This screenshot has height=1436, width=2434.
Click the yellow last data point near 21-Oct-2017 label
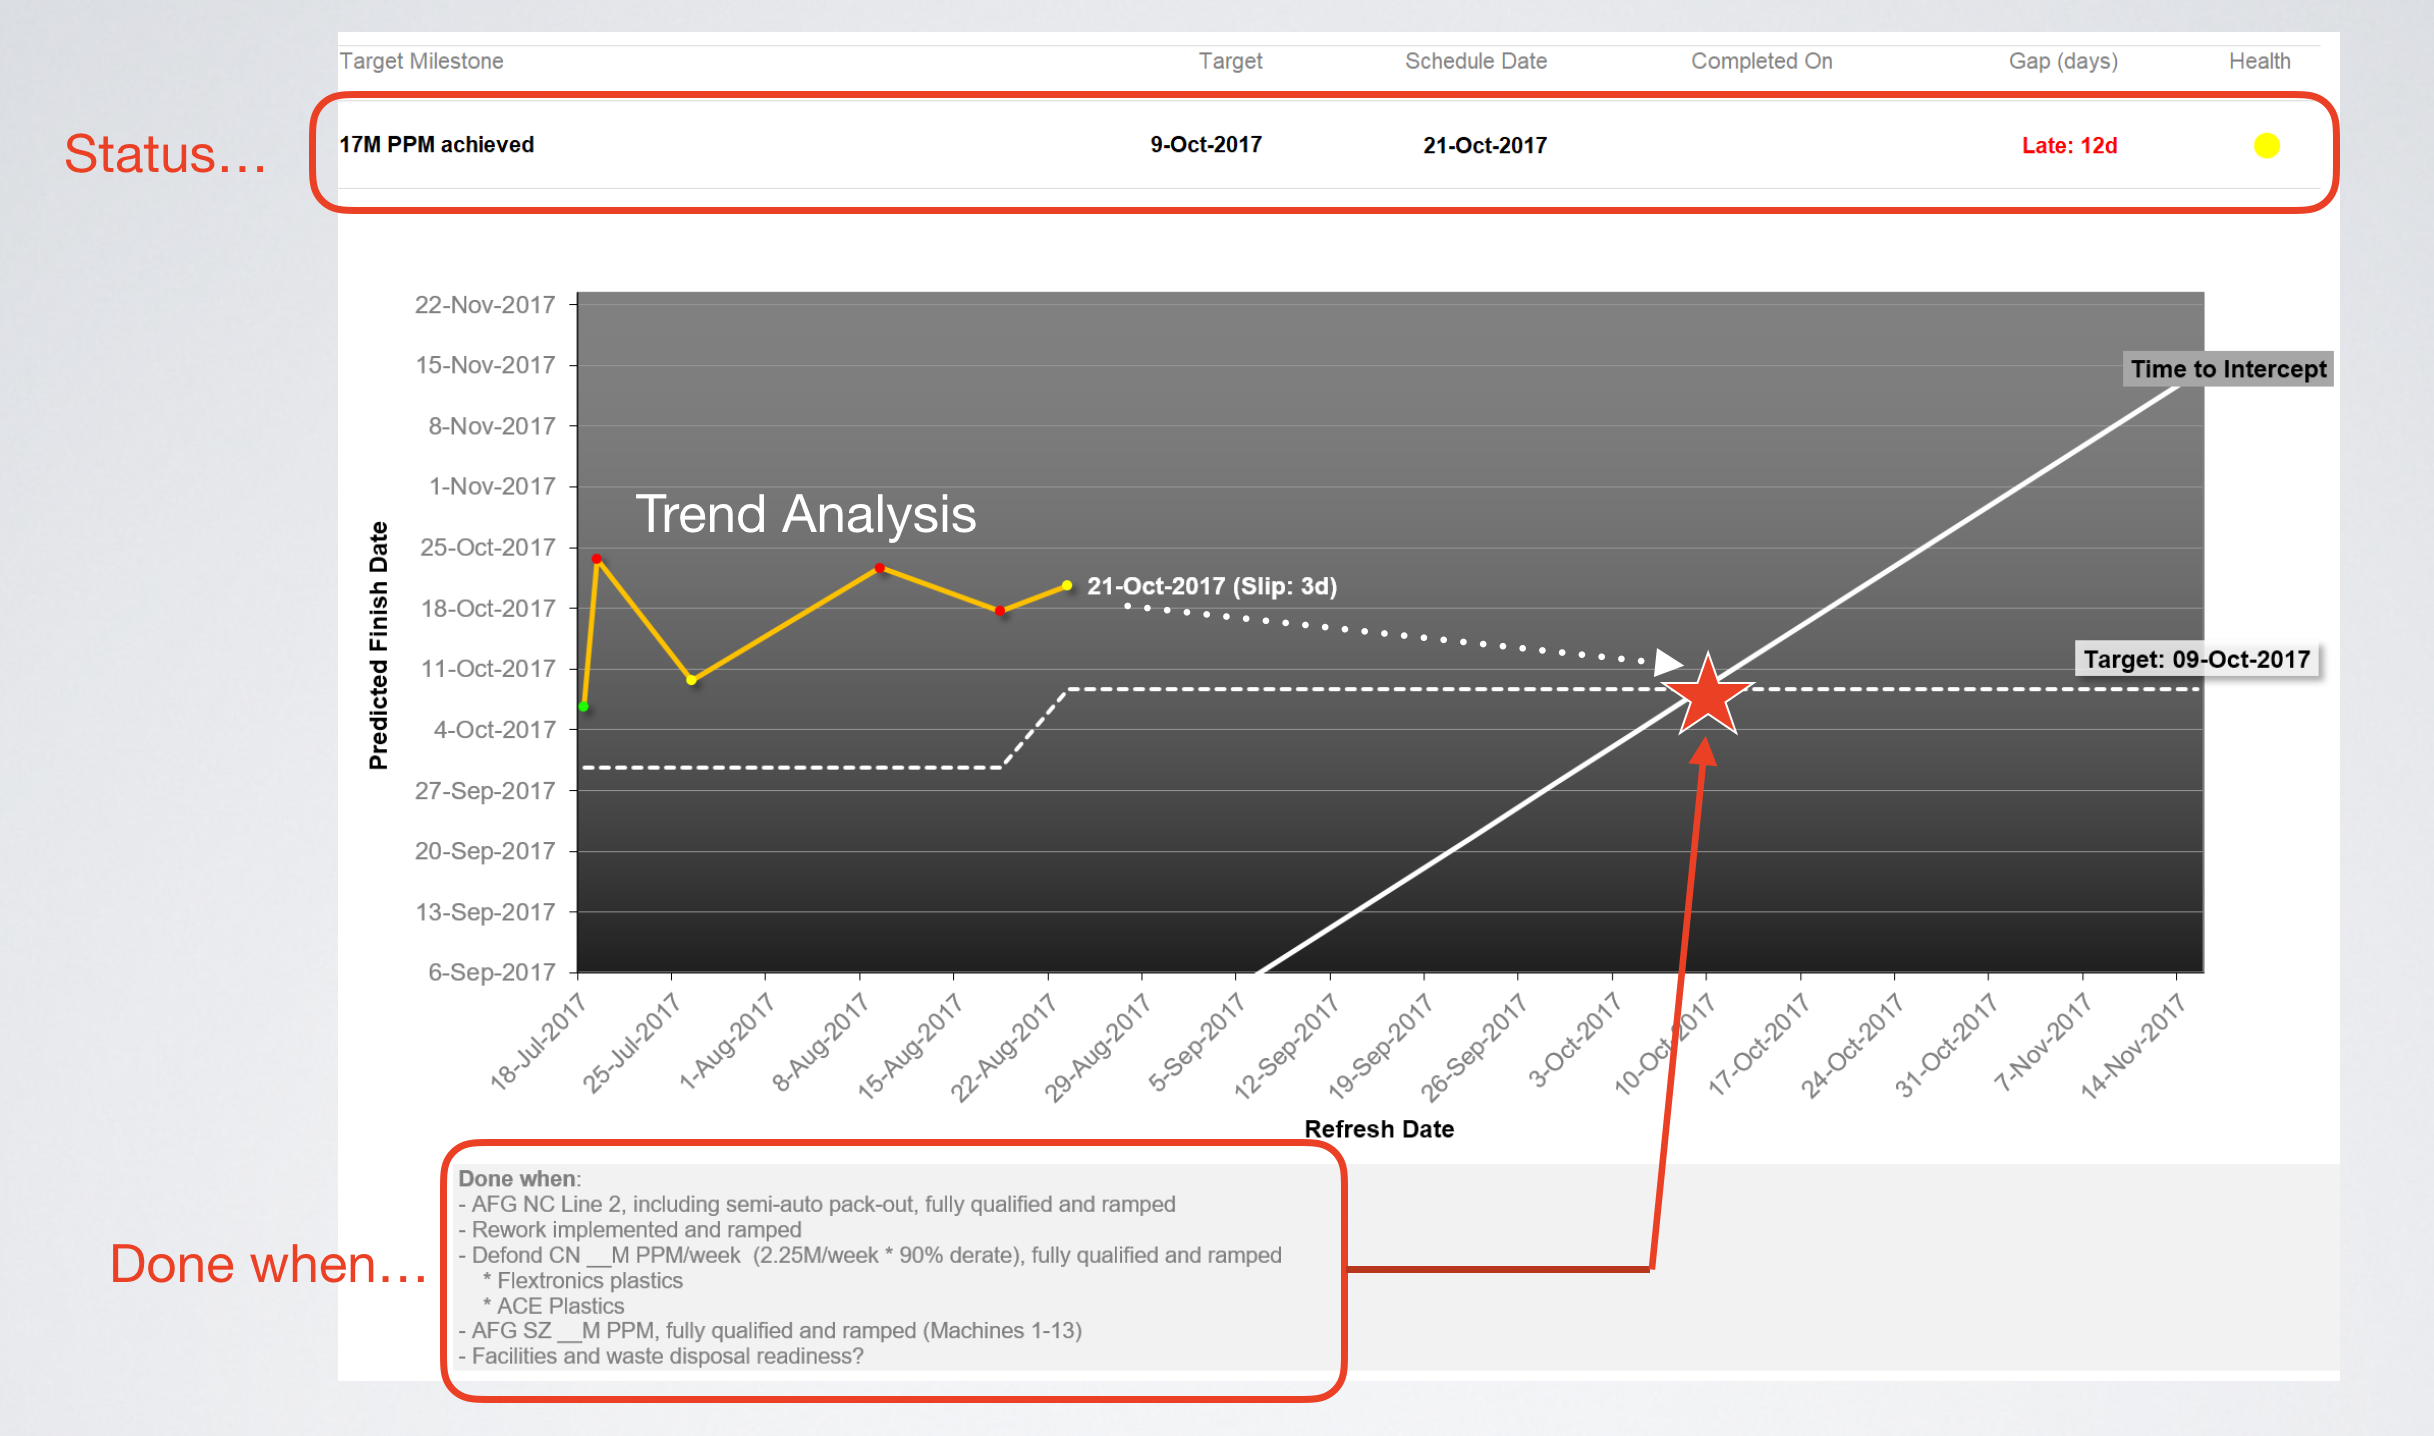tap(1067, 585)
